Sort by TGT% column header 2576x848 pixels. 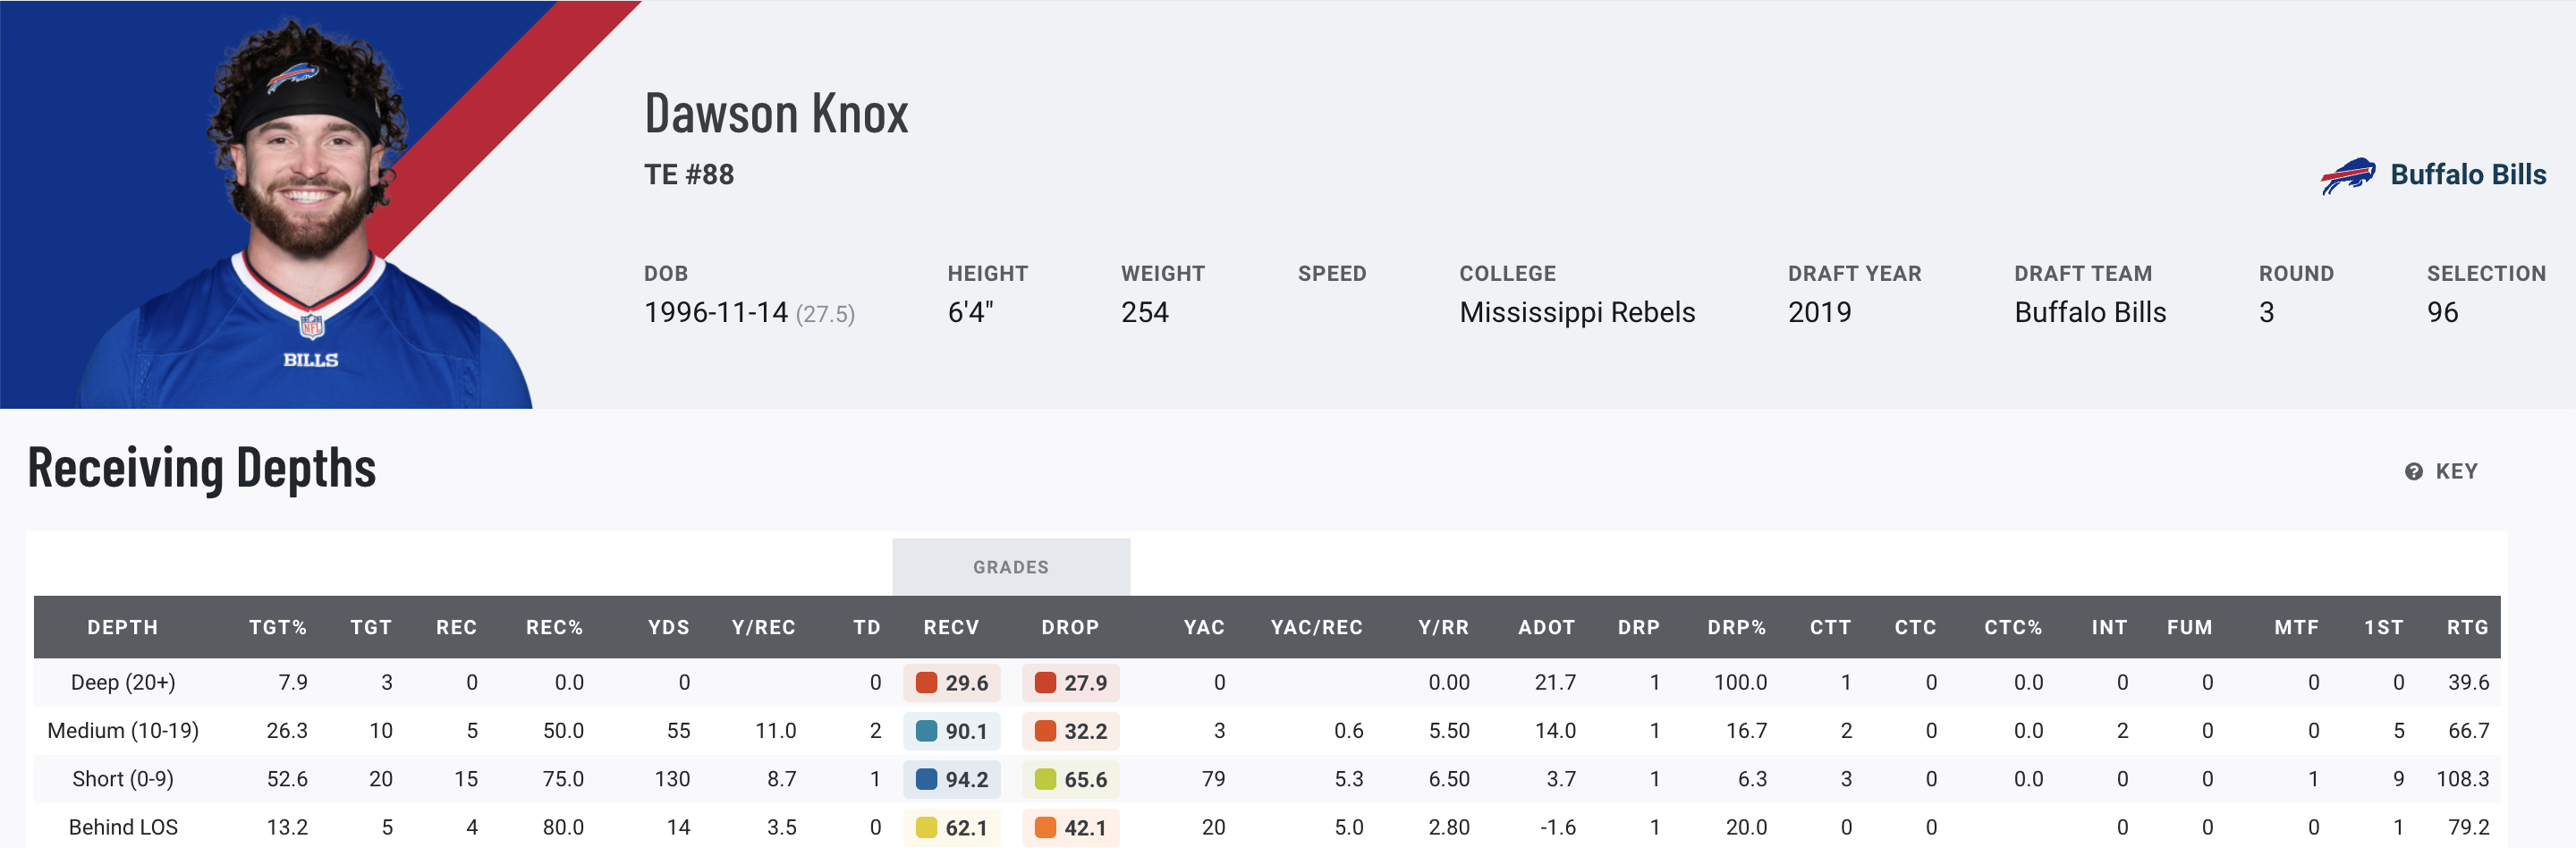click(277, 627)
